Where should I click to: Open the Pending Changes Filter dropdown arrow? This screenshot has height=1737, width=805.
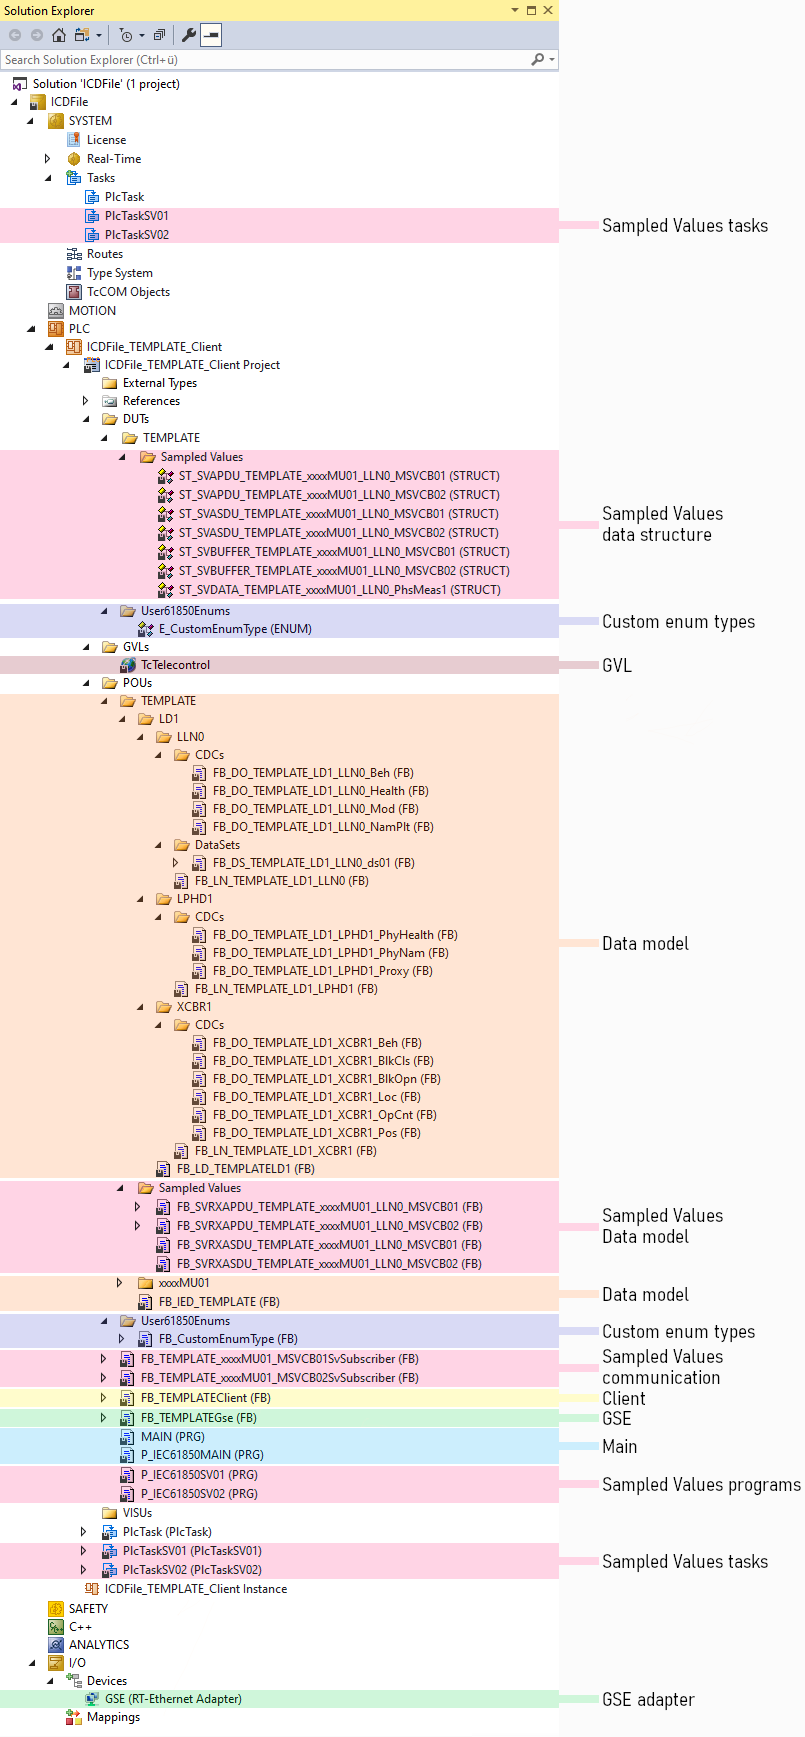click(141, 35)
